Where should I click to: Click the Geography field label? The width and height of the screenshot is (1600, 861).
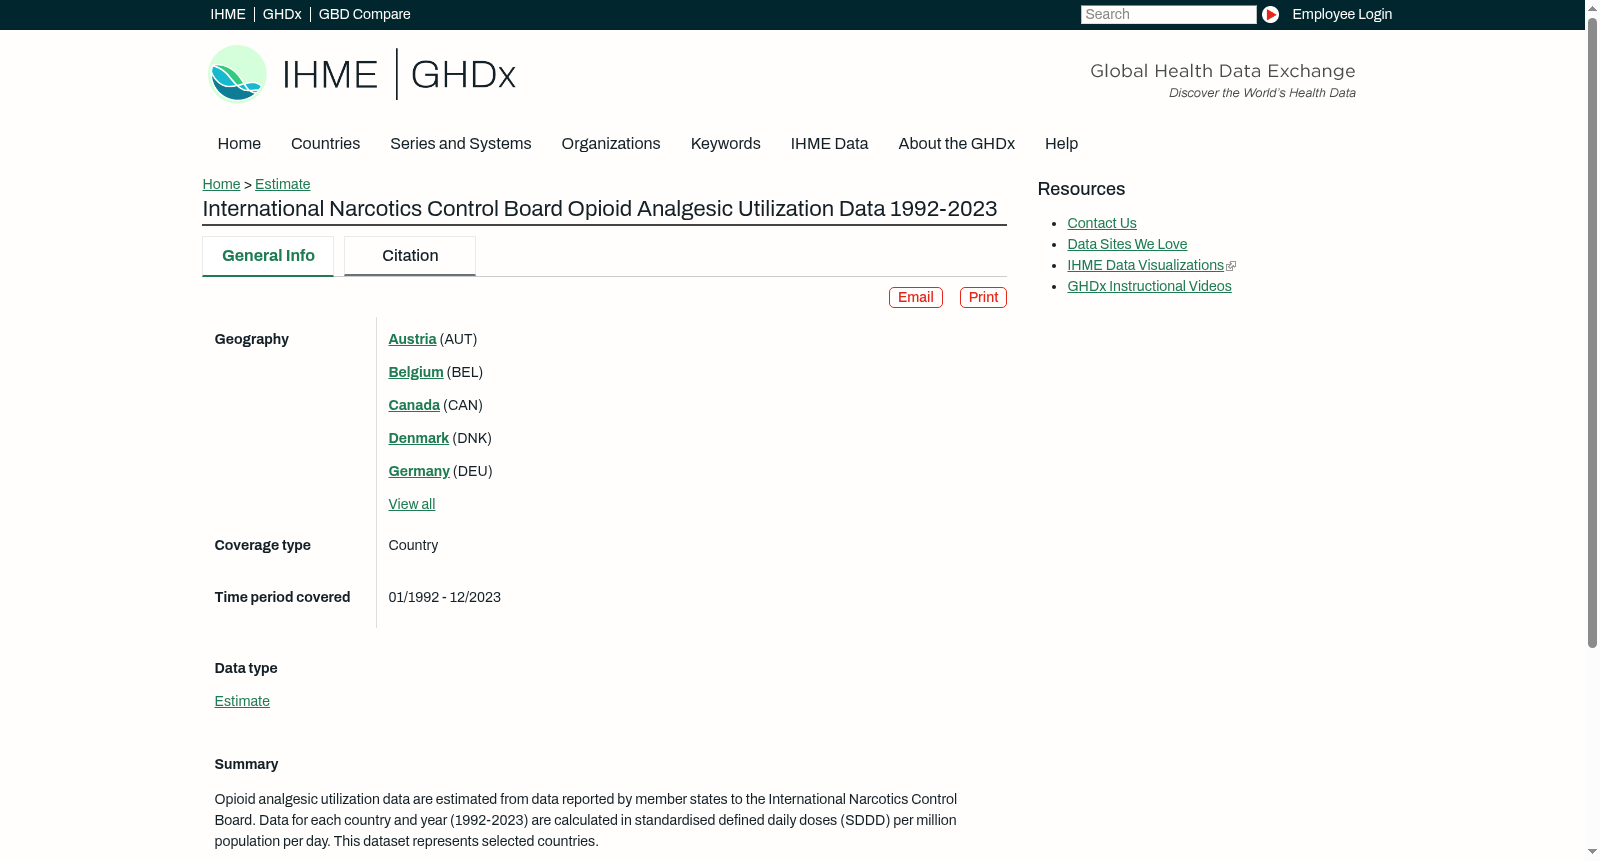click(251, 339)
